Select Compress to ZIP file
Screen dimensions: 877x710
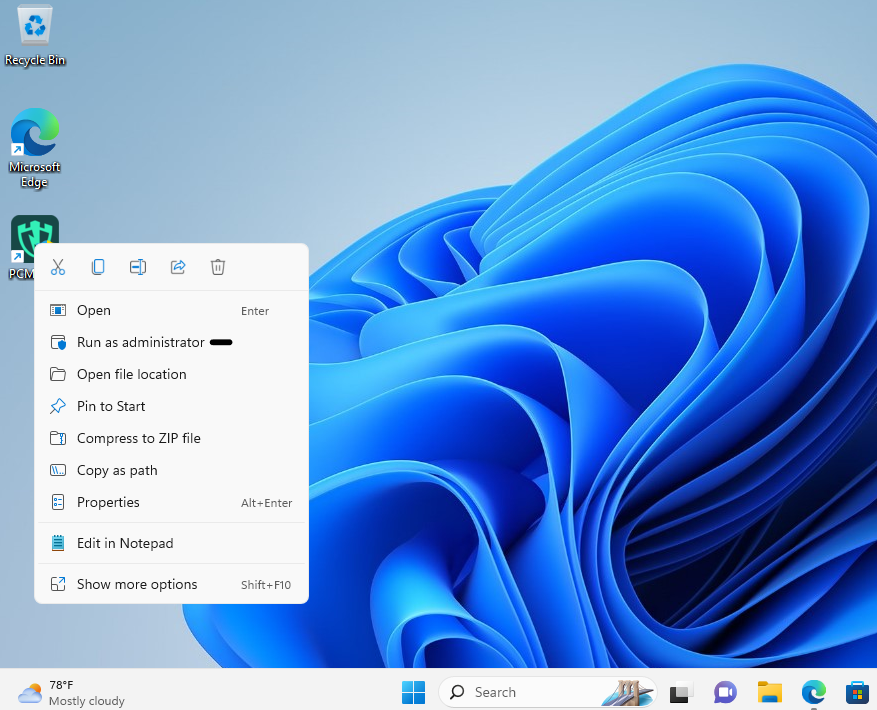coord(138,439)
